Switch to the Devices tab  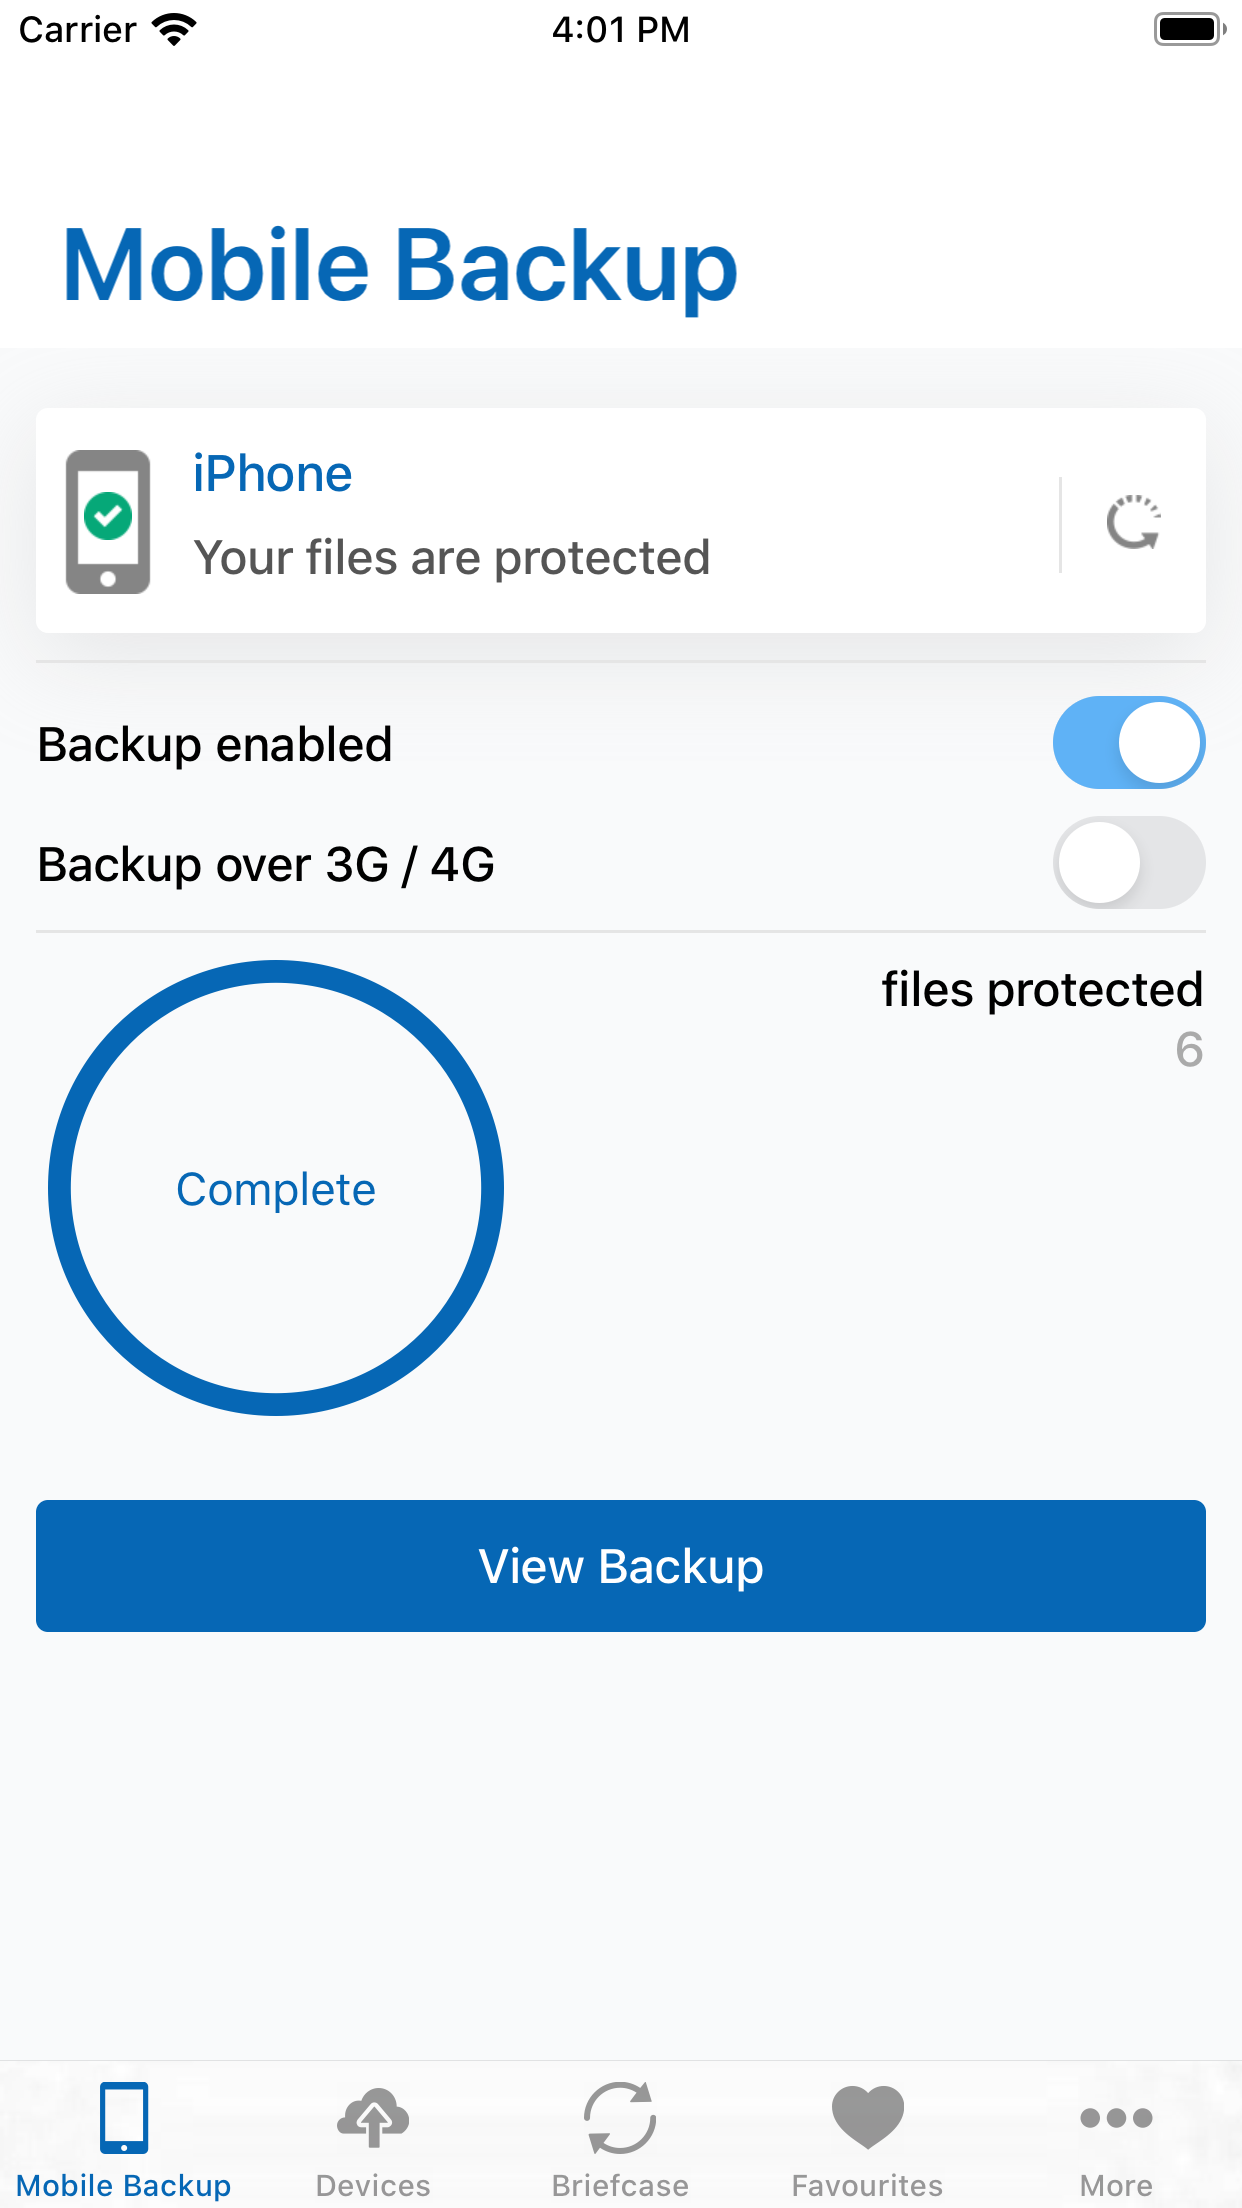[x=372, y=2140]
